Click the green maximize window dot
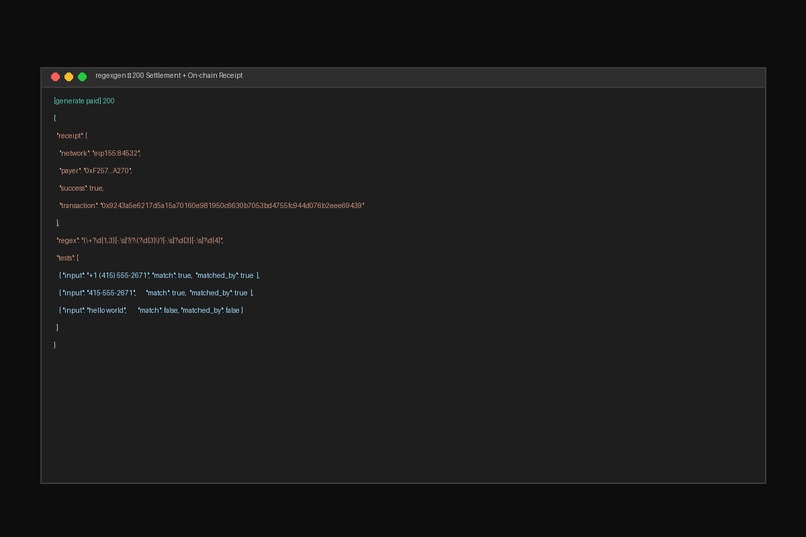The width and height of the screenshot is (806, 537). coord(82,77)
